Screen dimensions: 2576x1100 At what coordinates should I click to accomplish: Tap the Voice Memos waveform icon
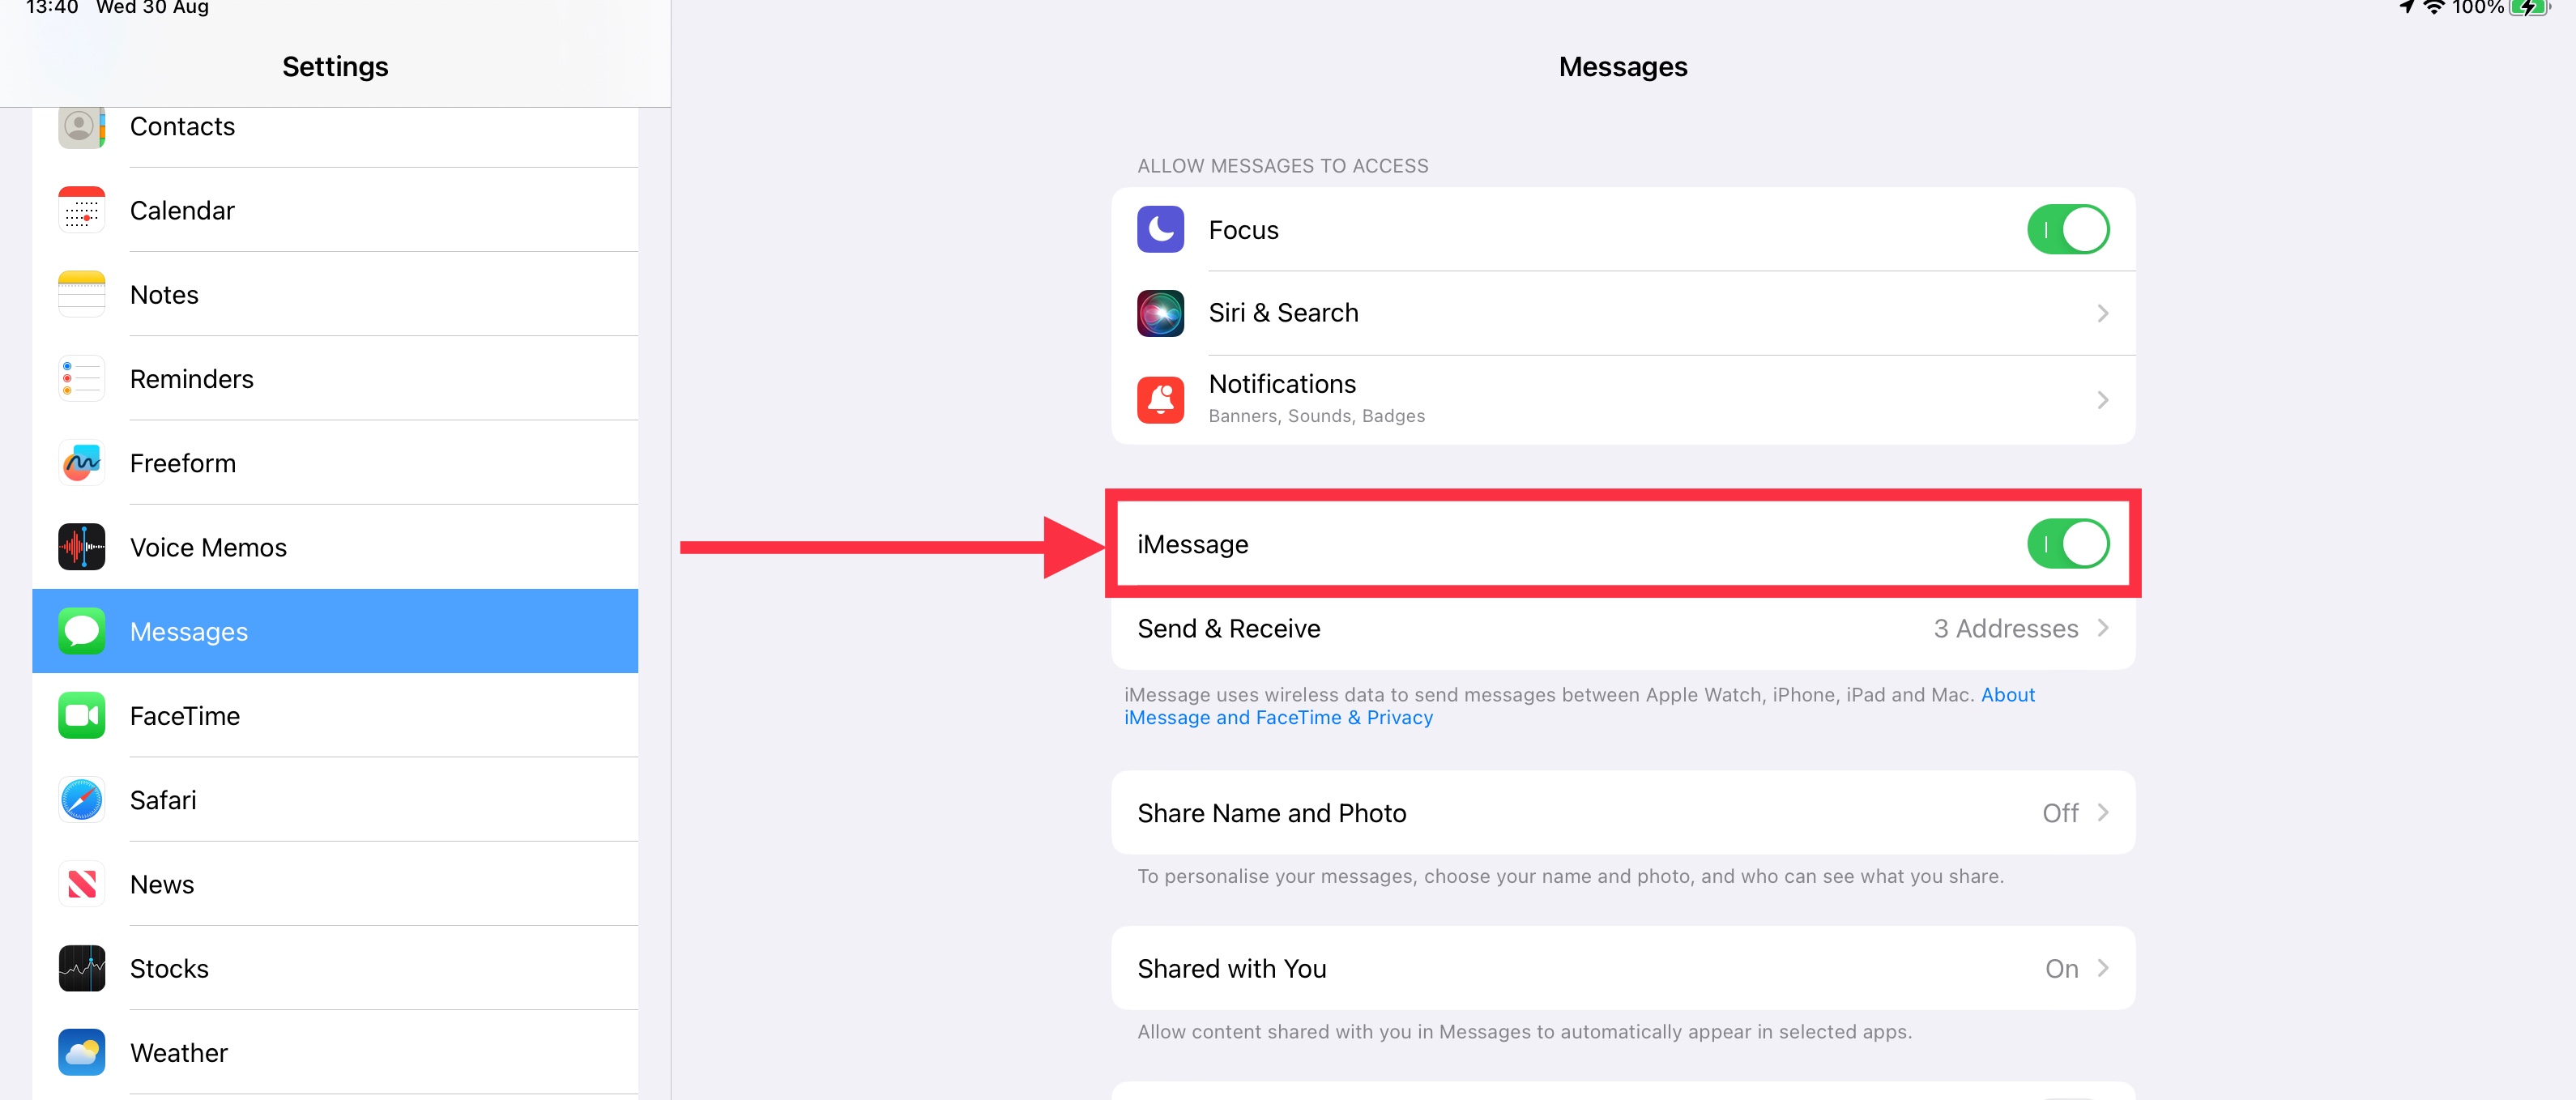tap(81, 547)
